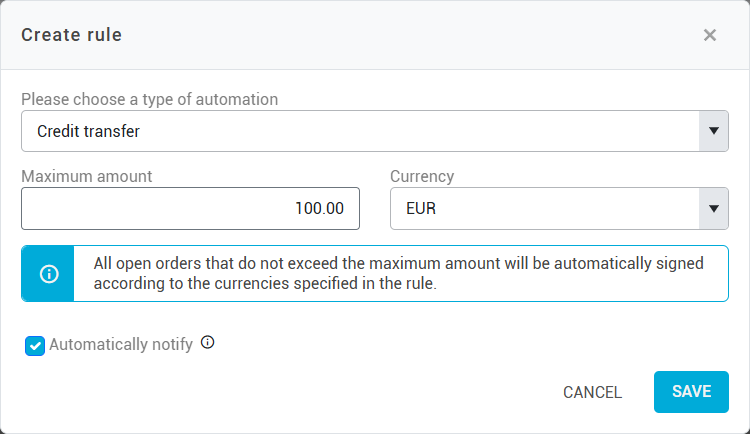Viewport: 750px width, 434px height.
Task: Open the type of automation dropdown arrow
Action: (713, 131)
